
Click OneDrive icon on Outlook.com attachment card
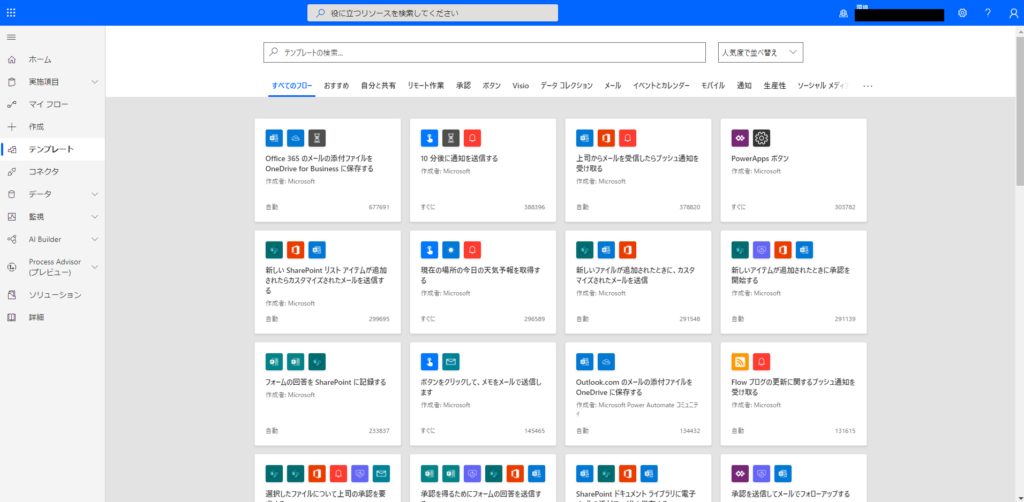[606, 362]
